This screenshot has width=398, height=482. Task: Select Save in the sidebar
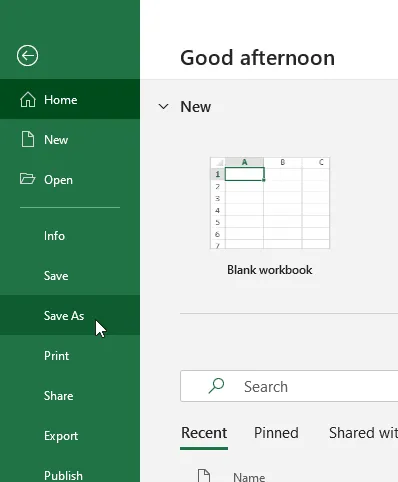click(x=70, y=276)
